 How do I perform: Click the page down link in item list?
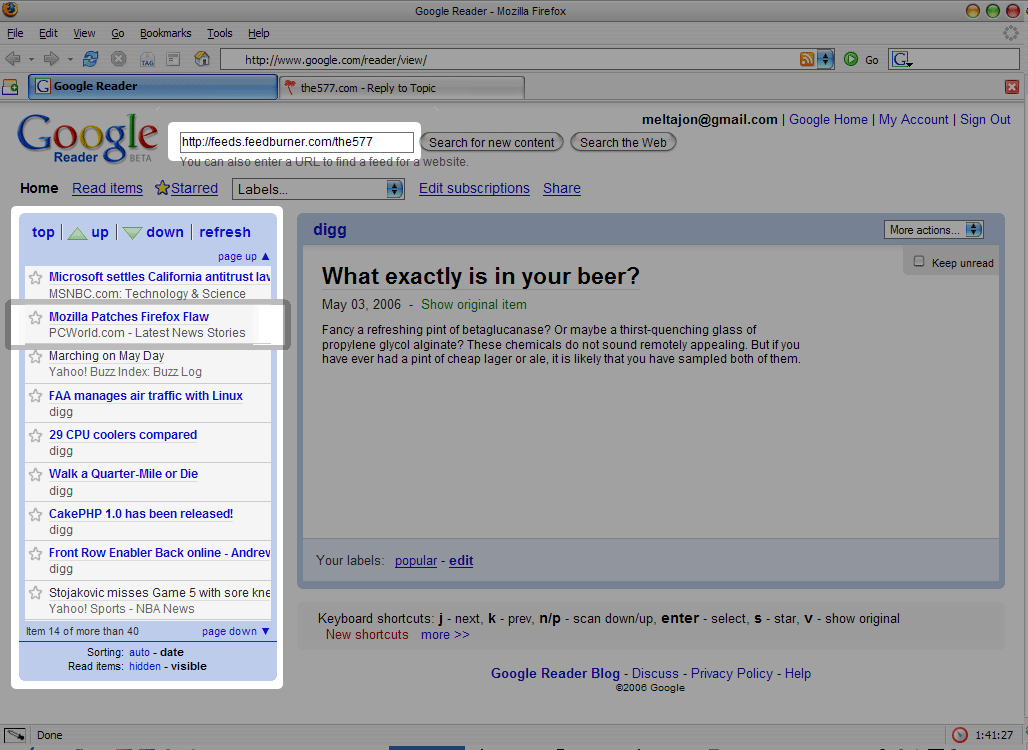pyautogui.click(x=235, y=631)
